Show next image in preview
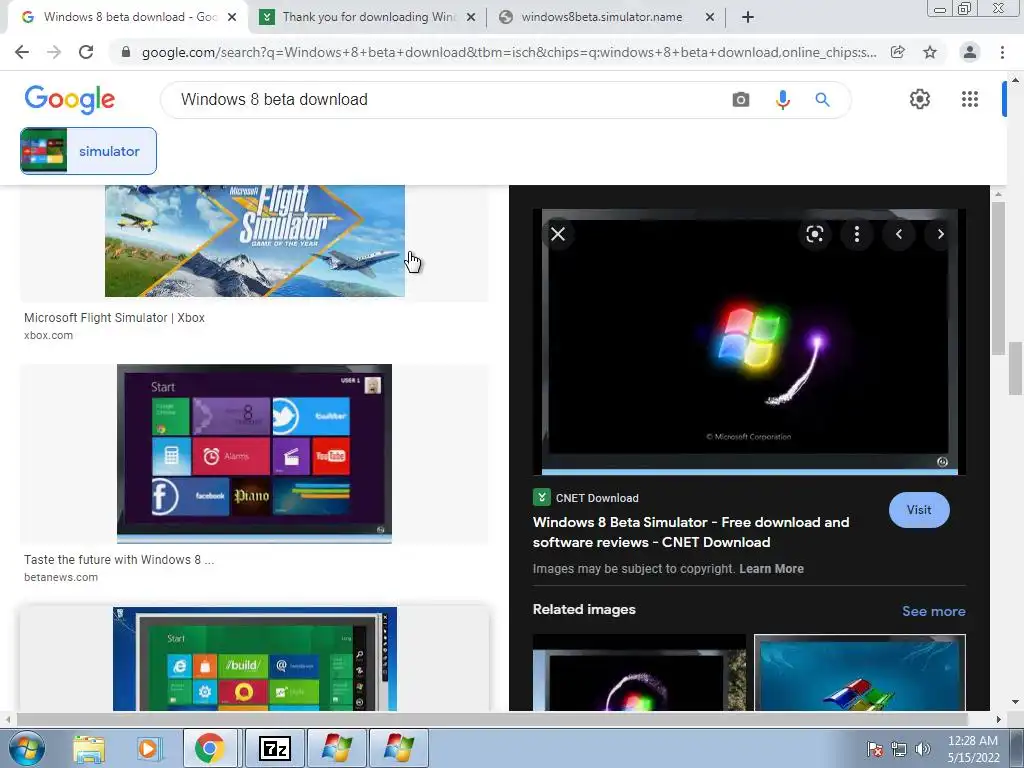1024x768 pixels. click(x=940, y=234)
